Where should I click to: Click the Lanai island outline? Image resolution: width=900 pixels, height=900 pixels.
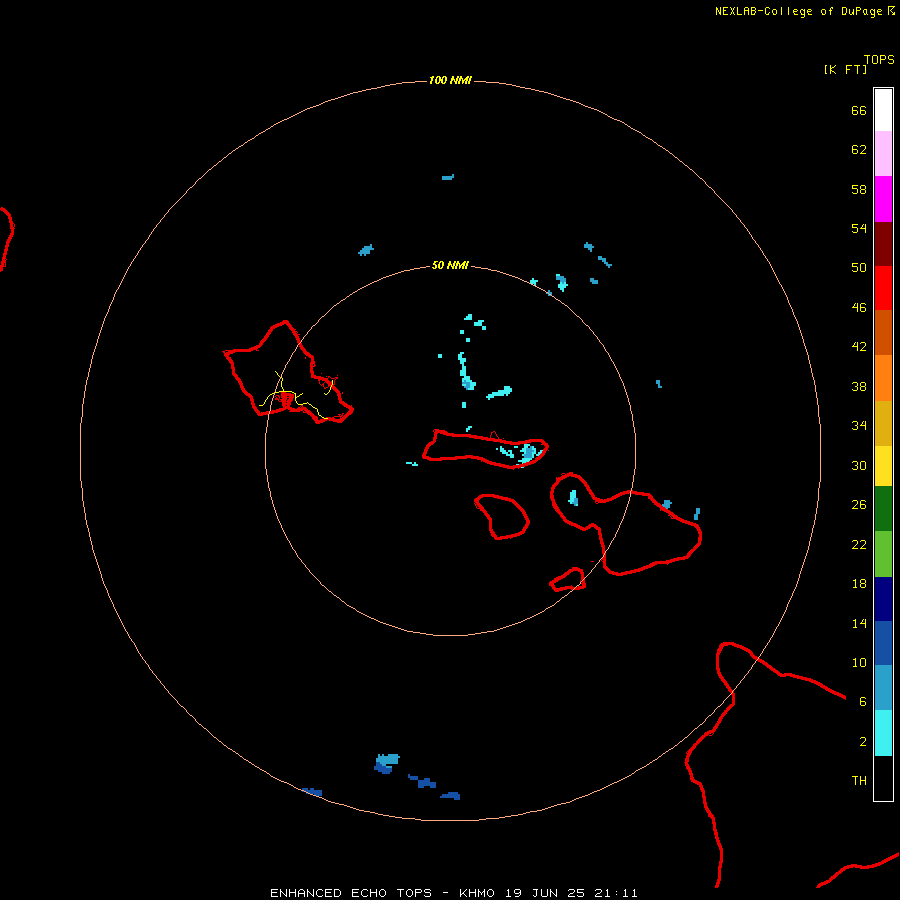tap(502, 517)
